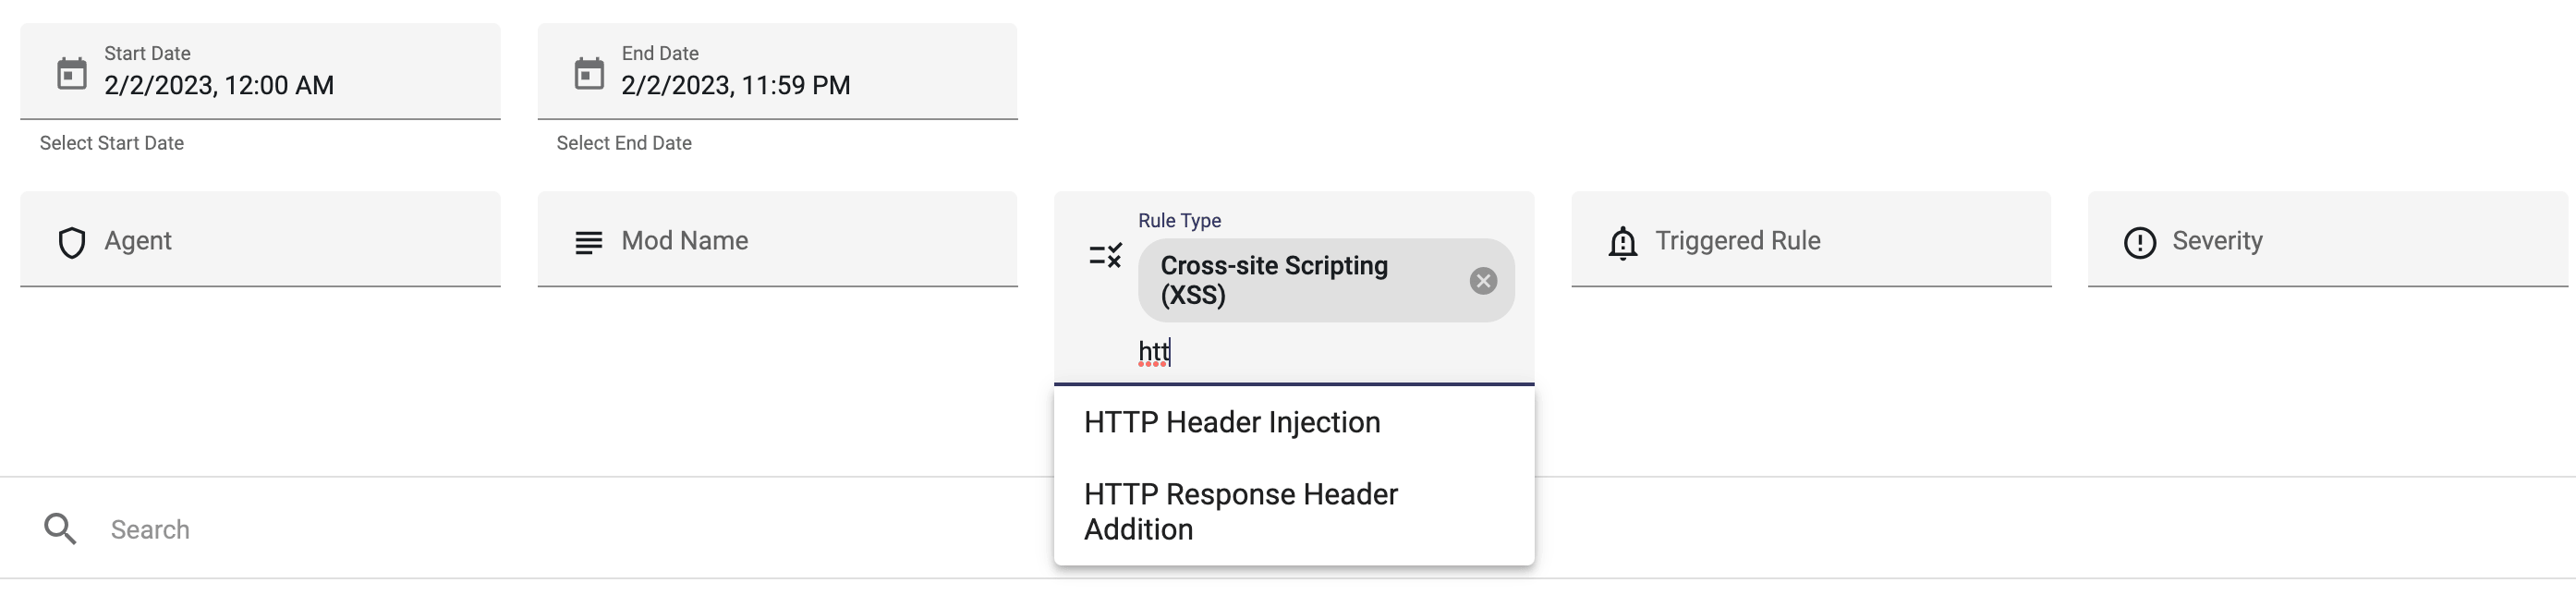Click the Cross-site Scripting (XSS) chip label

1274,280
